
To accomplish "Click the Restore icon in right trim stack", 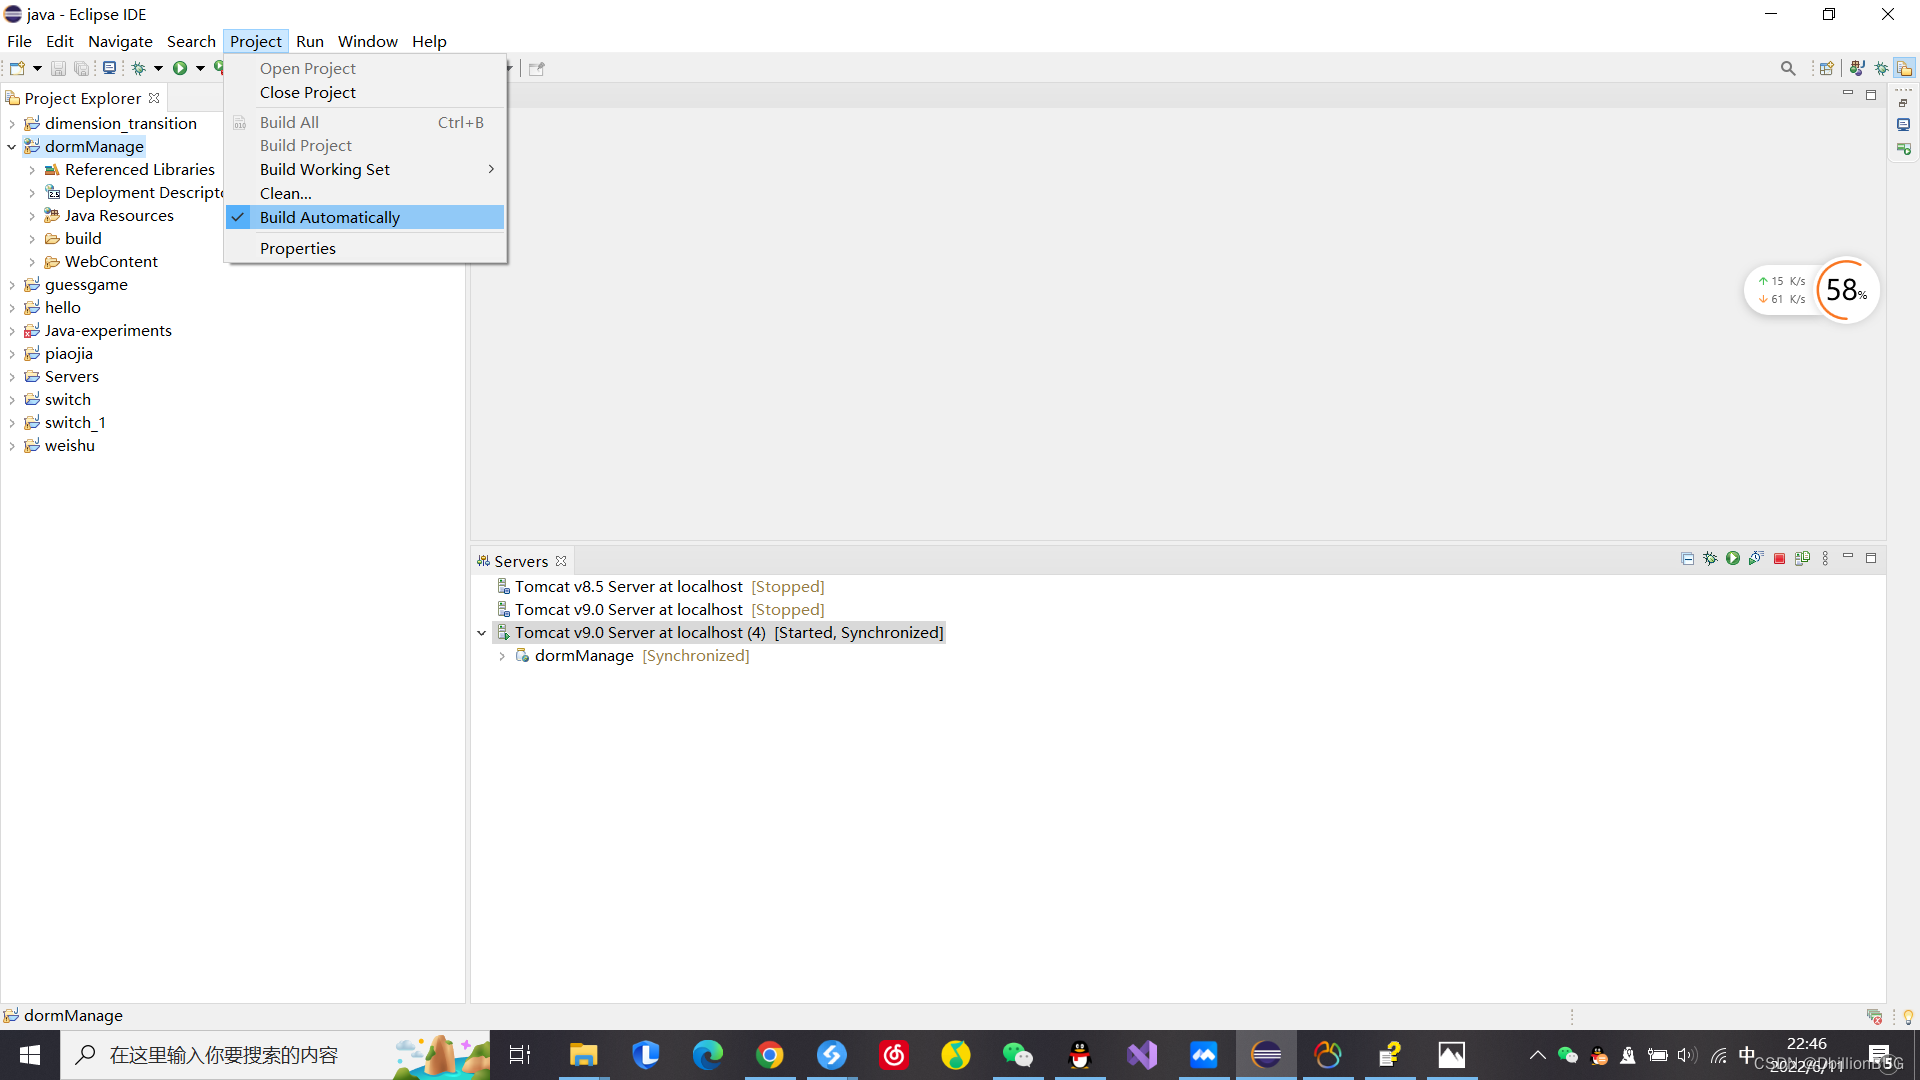I will click(x=1903, y=103).
